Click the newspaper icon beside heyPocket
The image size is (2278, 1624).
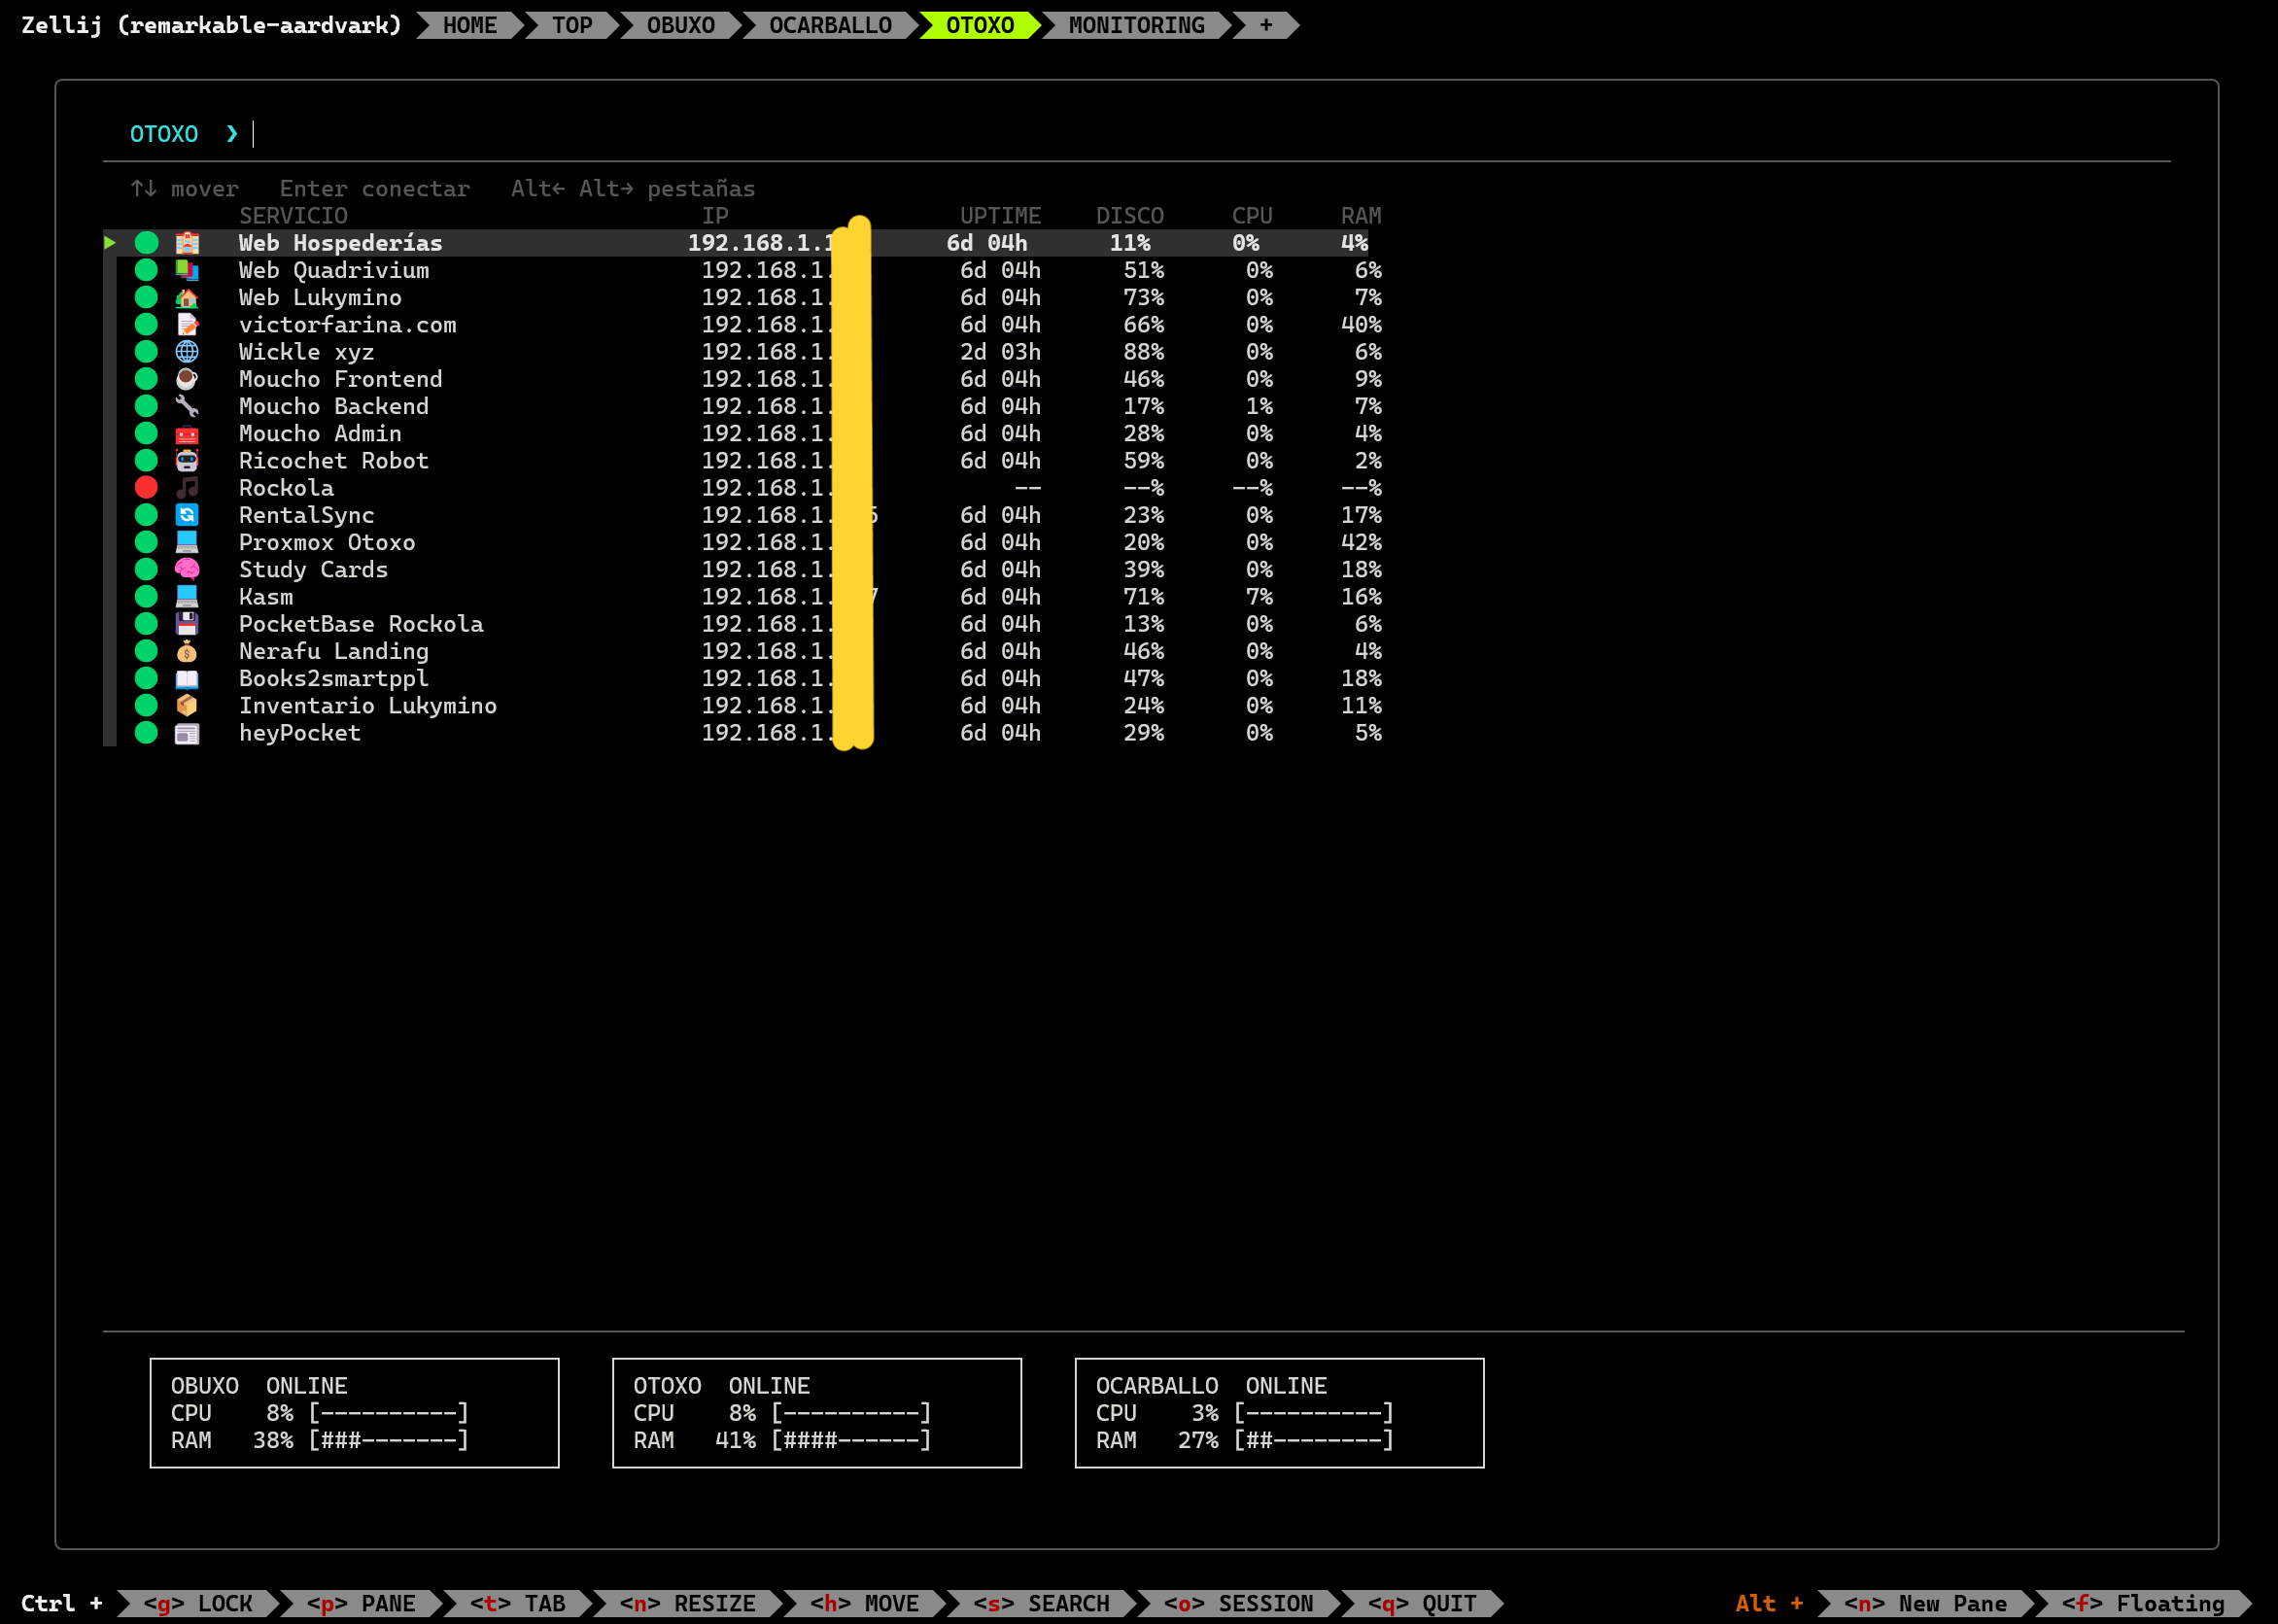tap(187, 733)
